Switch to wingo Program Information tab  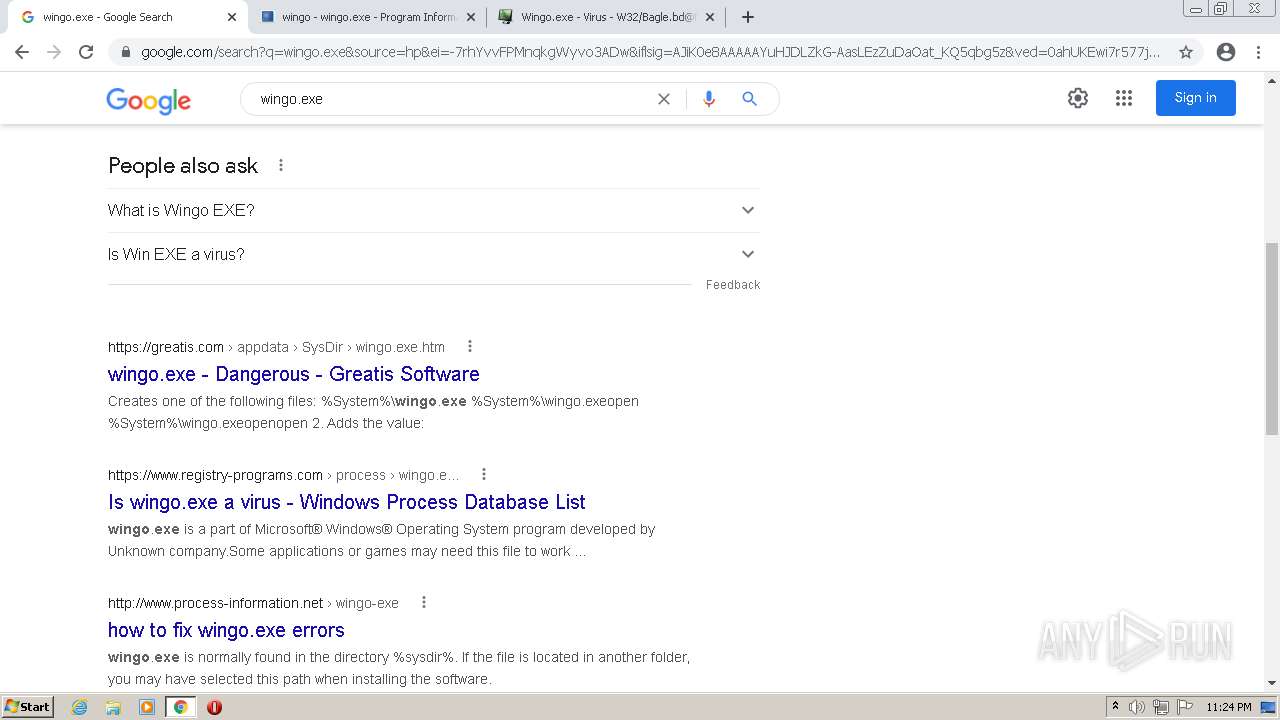367,17
